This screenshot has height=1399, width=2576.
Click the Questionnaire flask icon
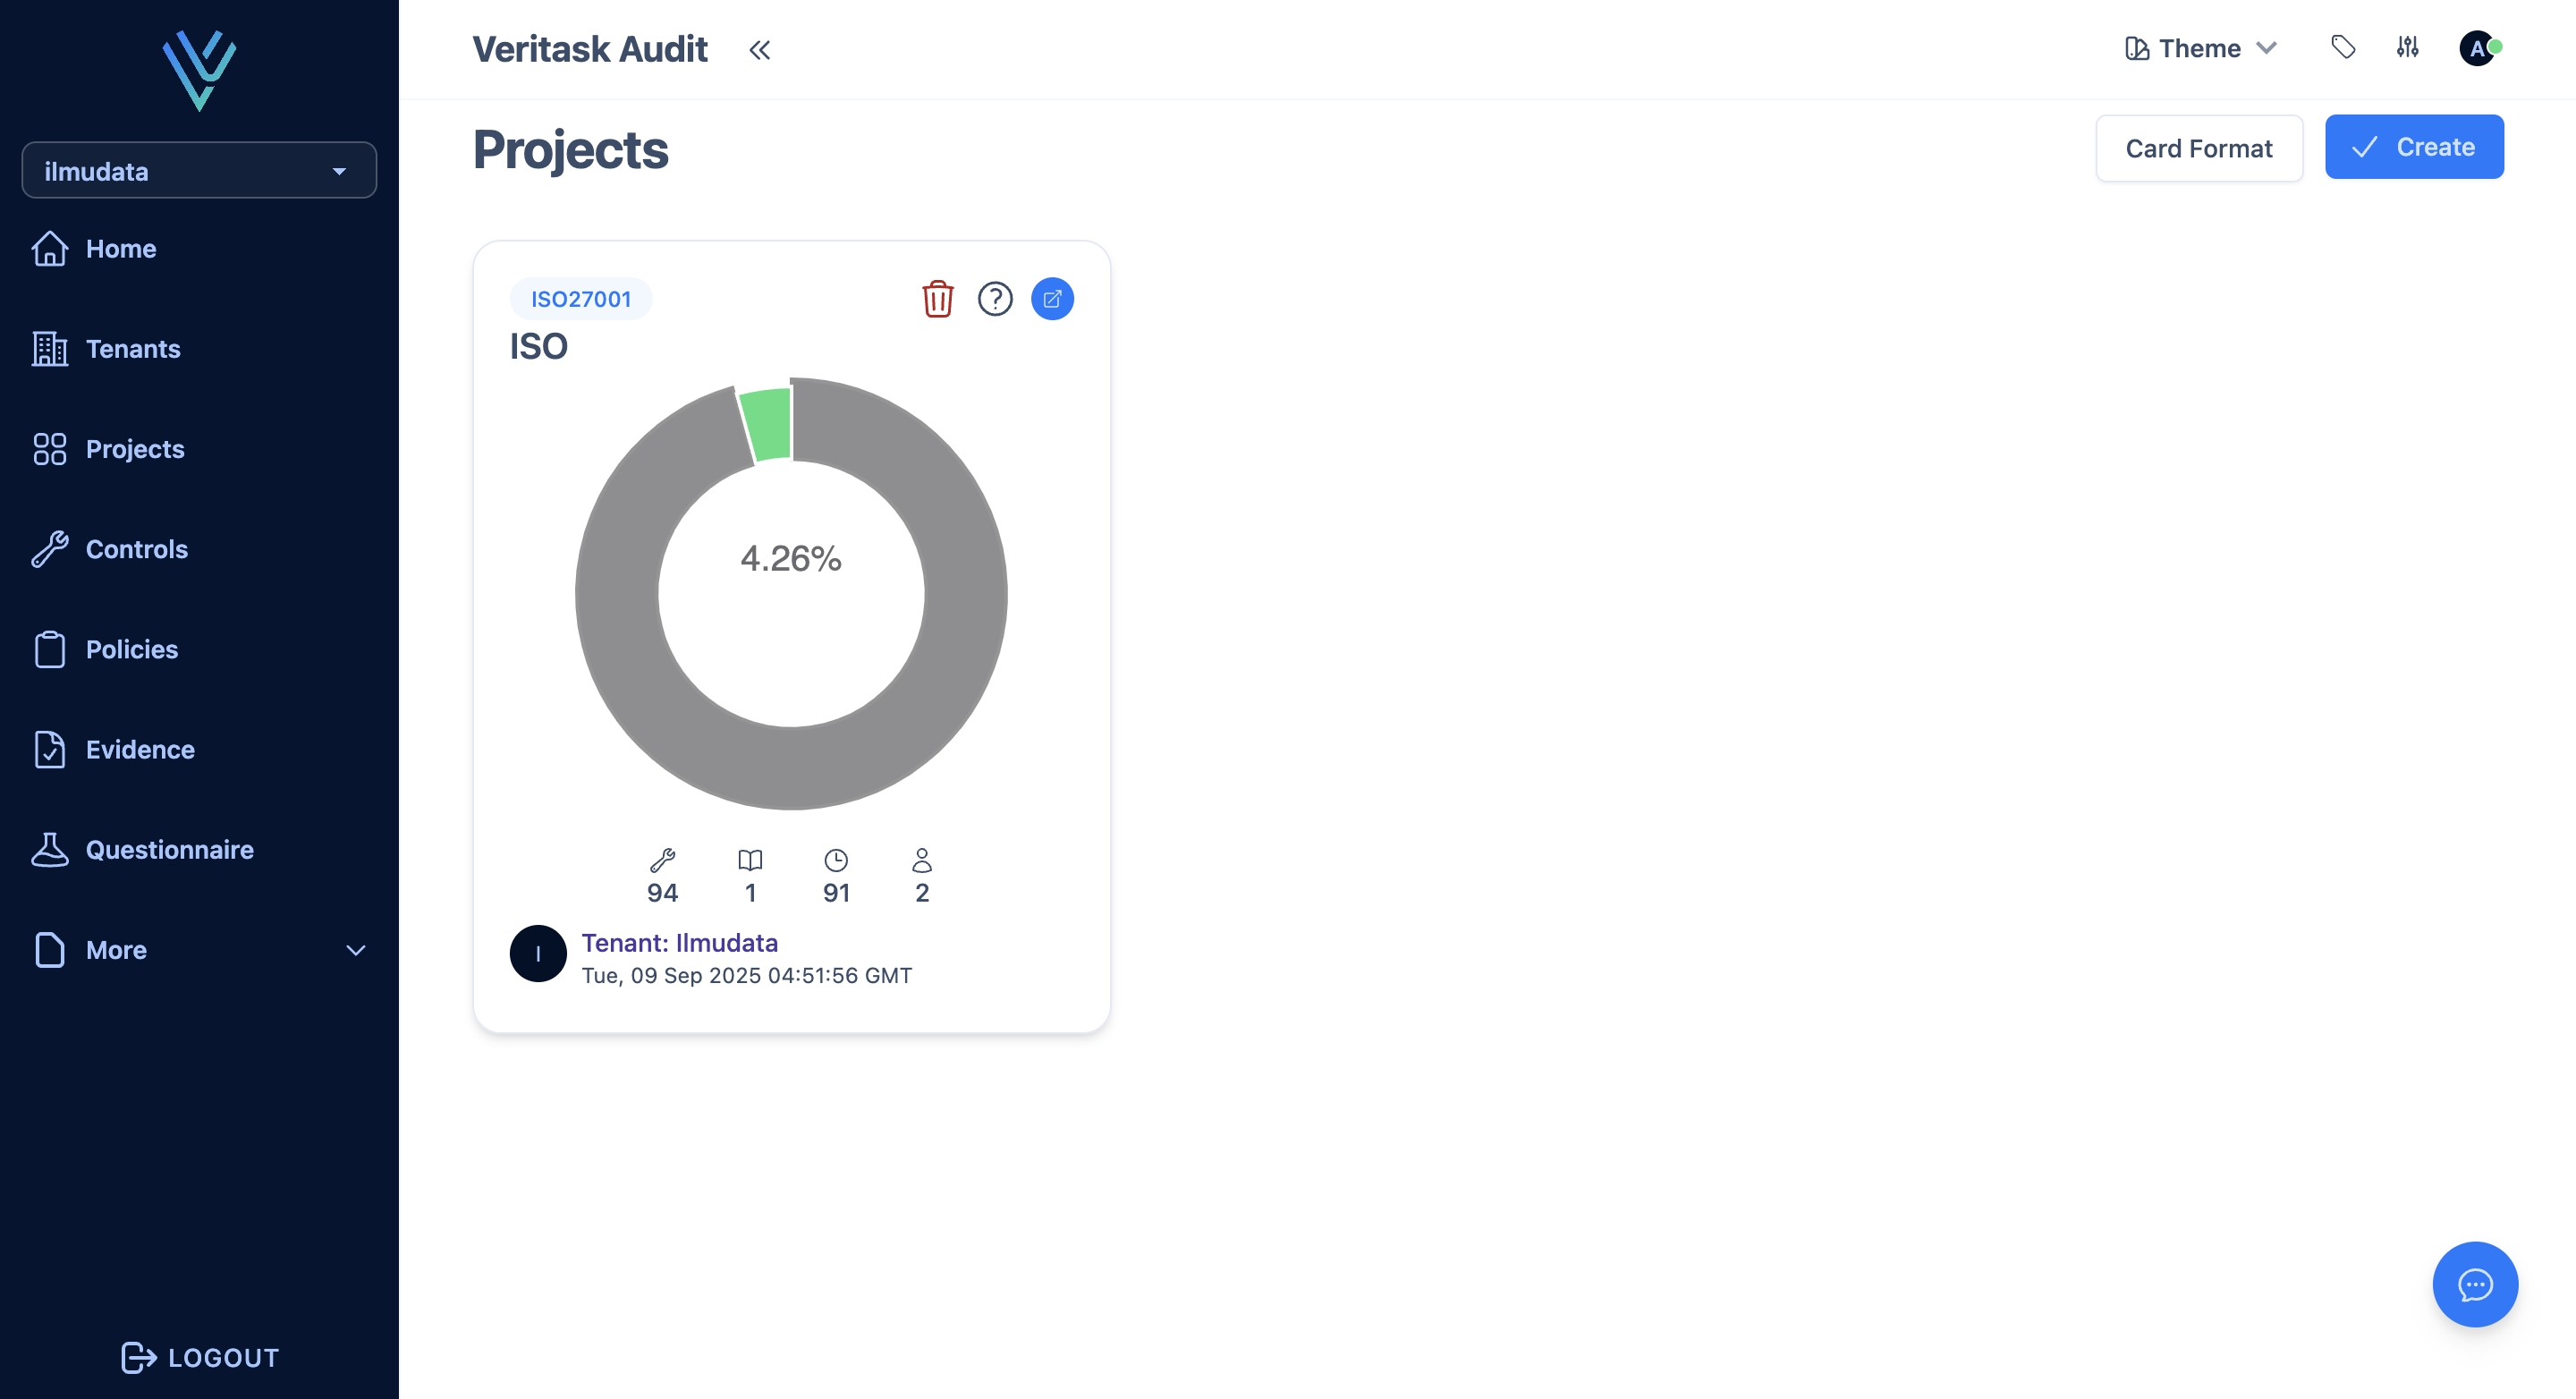(x=50, y=849)
